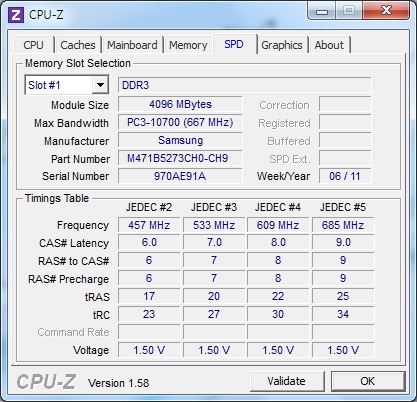417x402 pixels.
Task: Click the CPU-Z purple Z title bar icon
Action: (16, 15)
